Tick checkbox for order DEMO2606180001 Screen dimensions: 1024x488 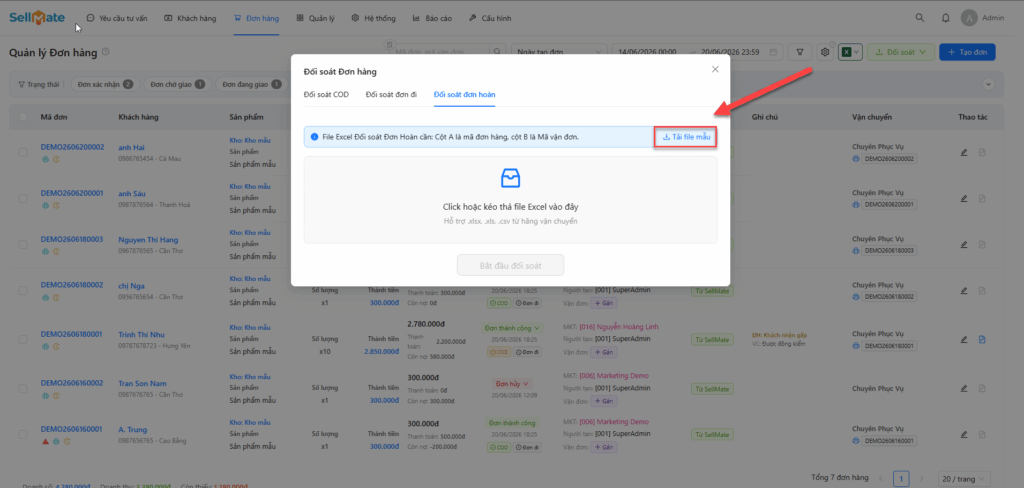pyautogui.click(x=23, y=339)
